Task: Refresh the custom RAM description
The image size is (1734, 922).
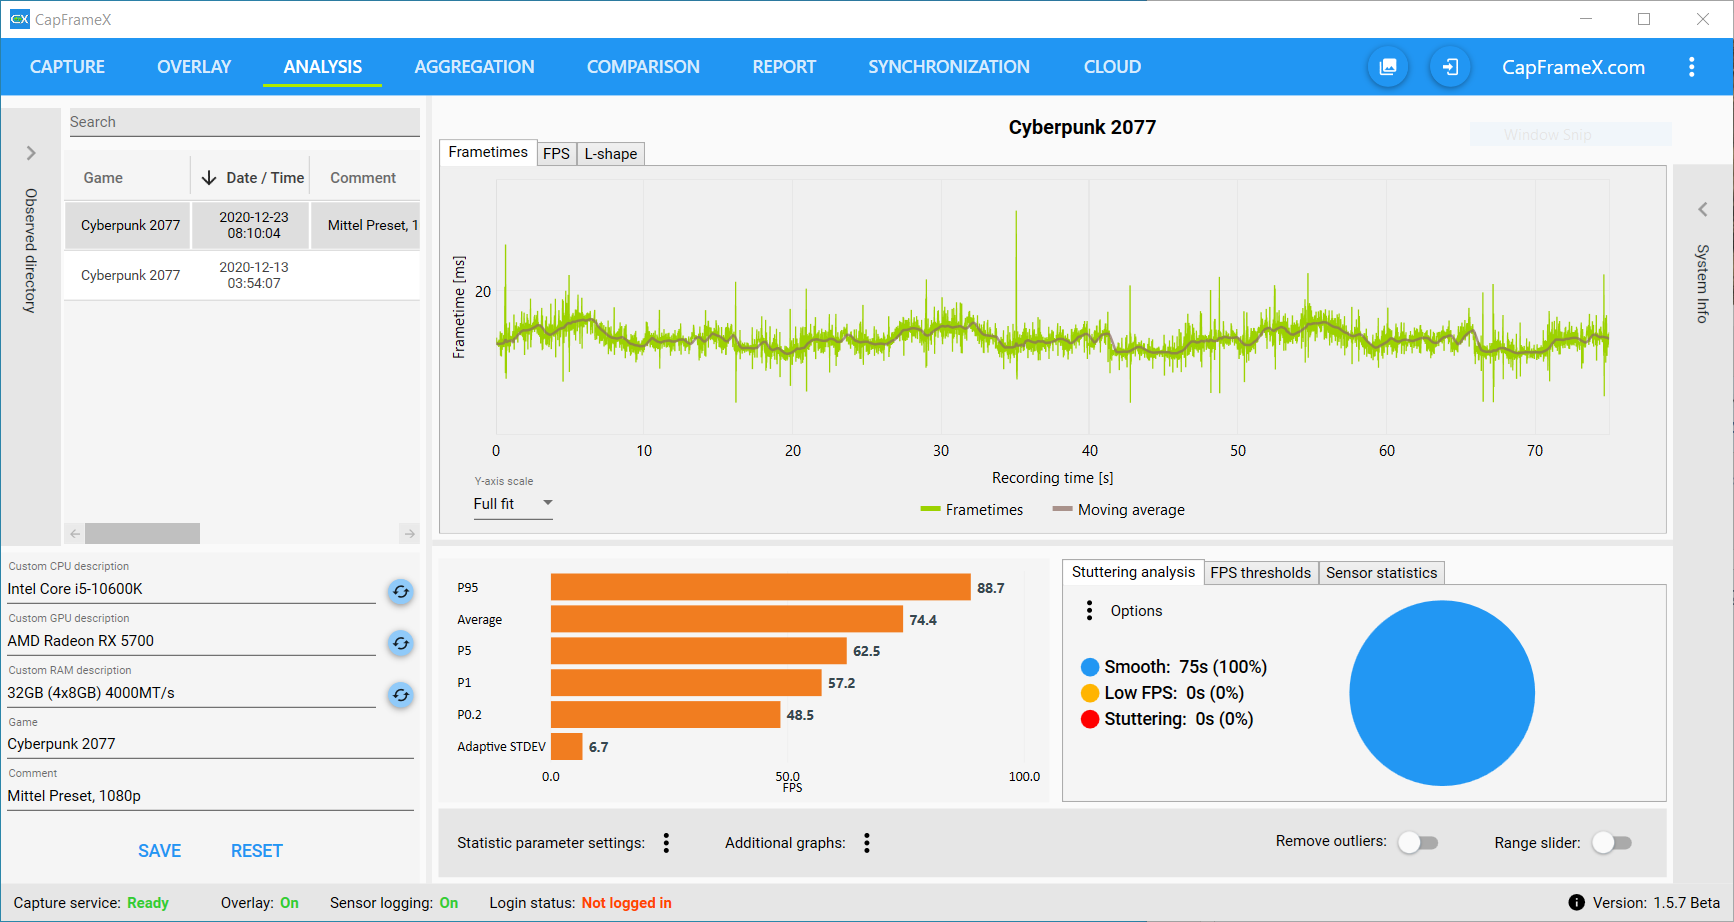Action: 401,695
